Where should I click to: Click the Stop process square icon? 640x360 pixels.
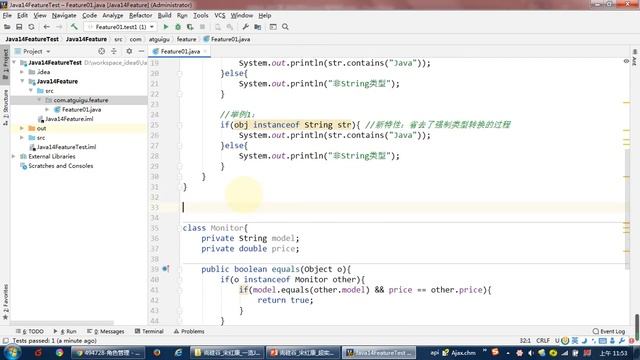pyautogui.click(x=202, y=27)
